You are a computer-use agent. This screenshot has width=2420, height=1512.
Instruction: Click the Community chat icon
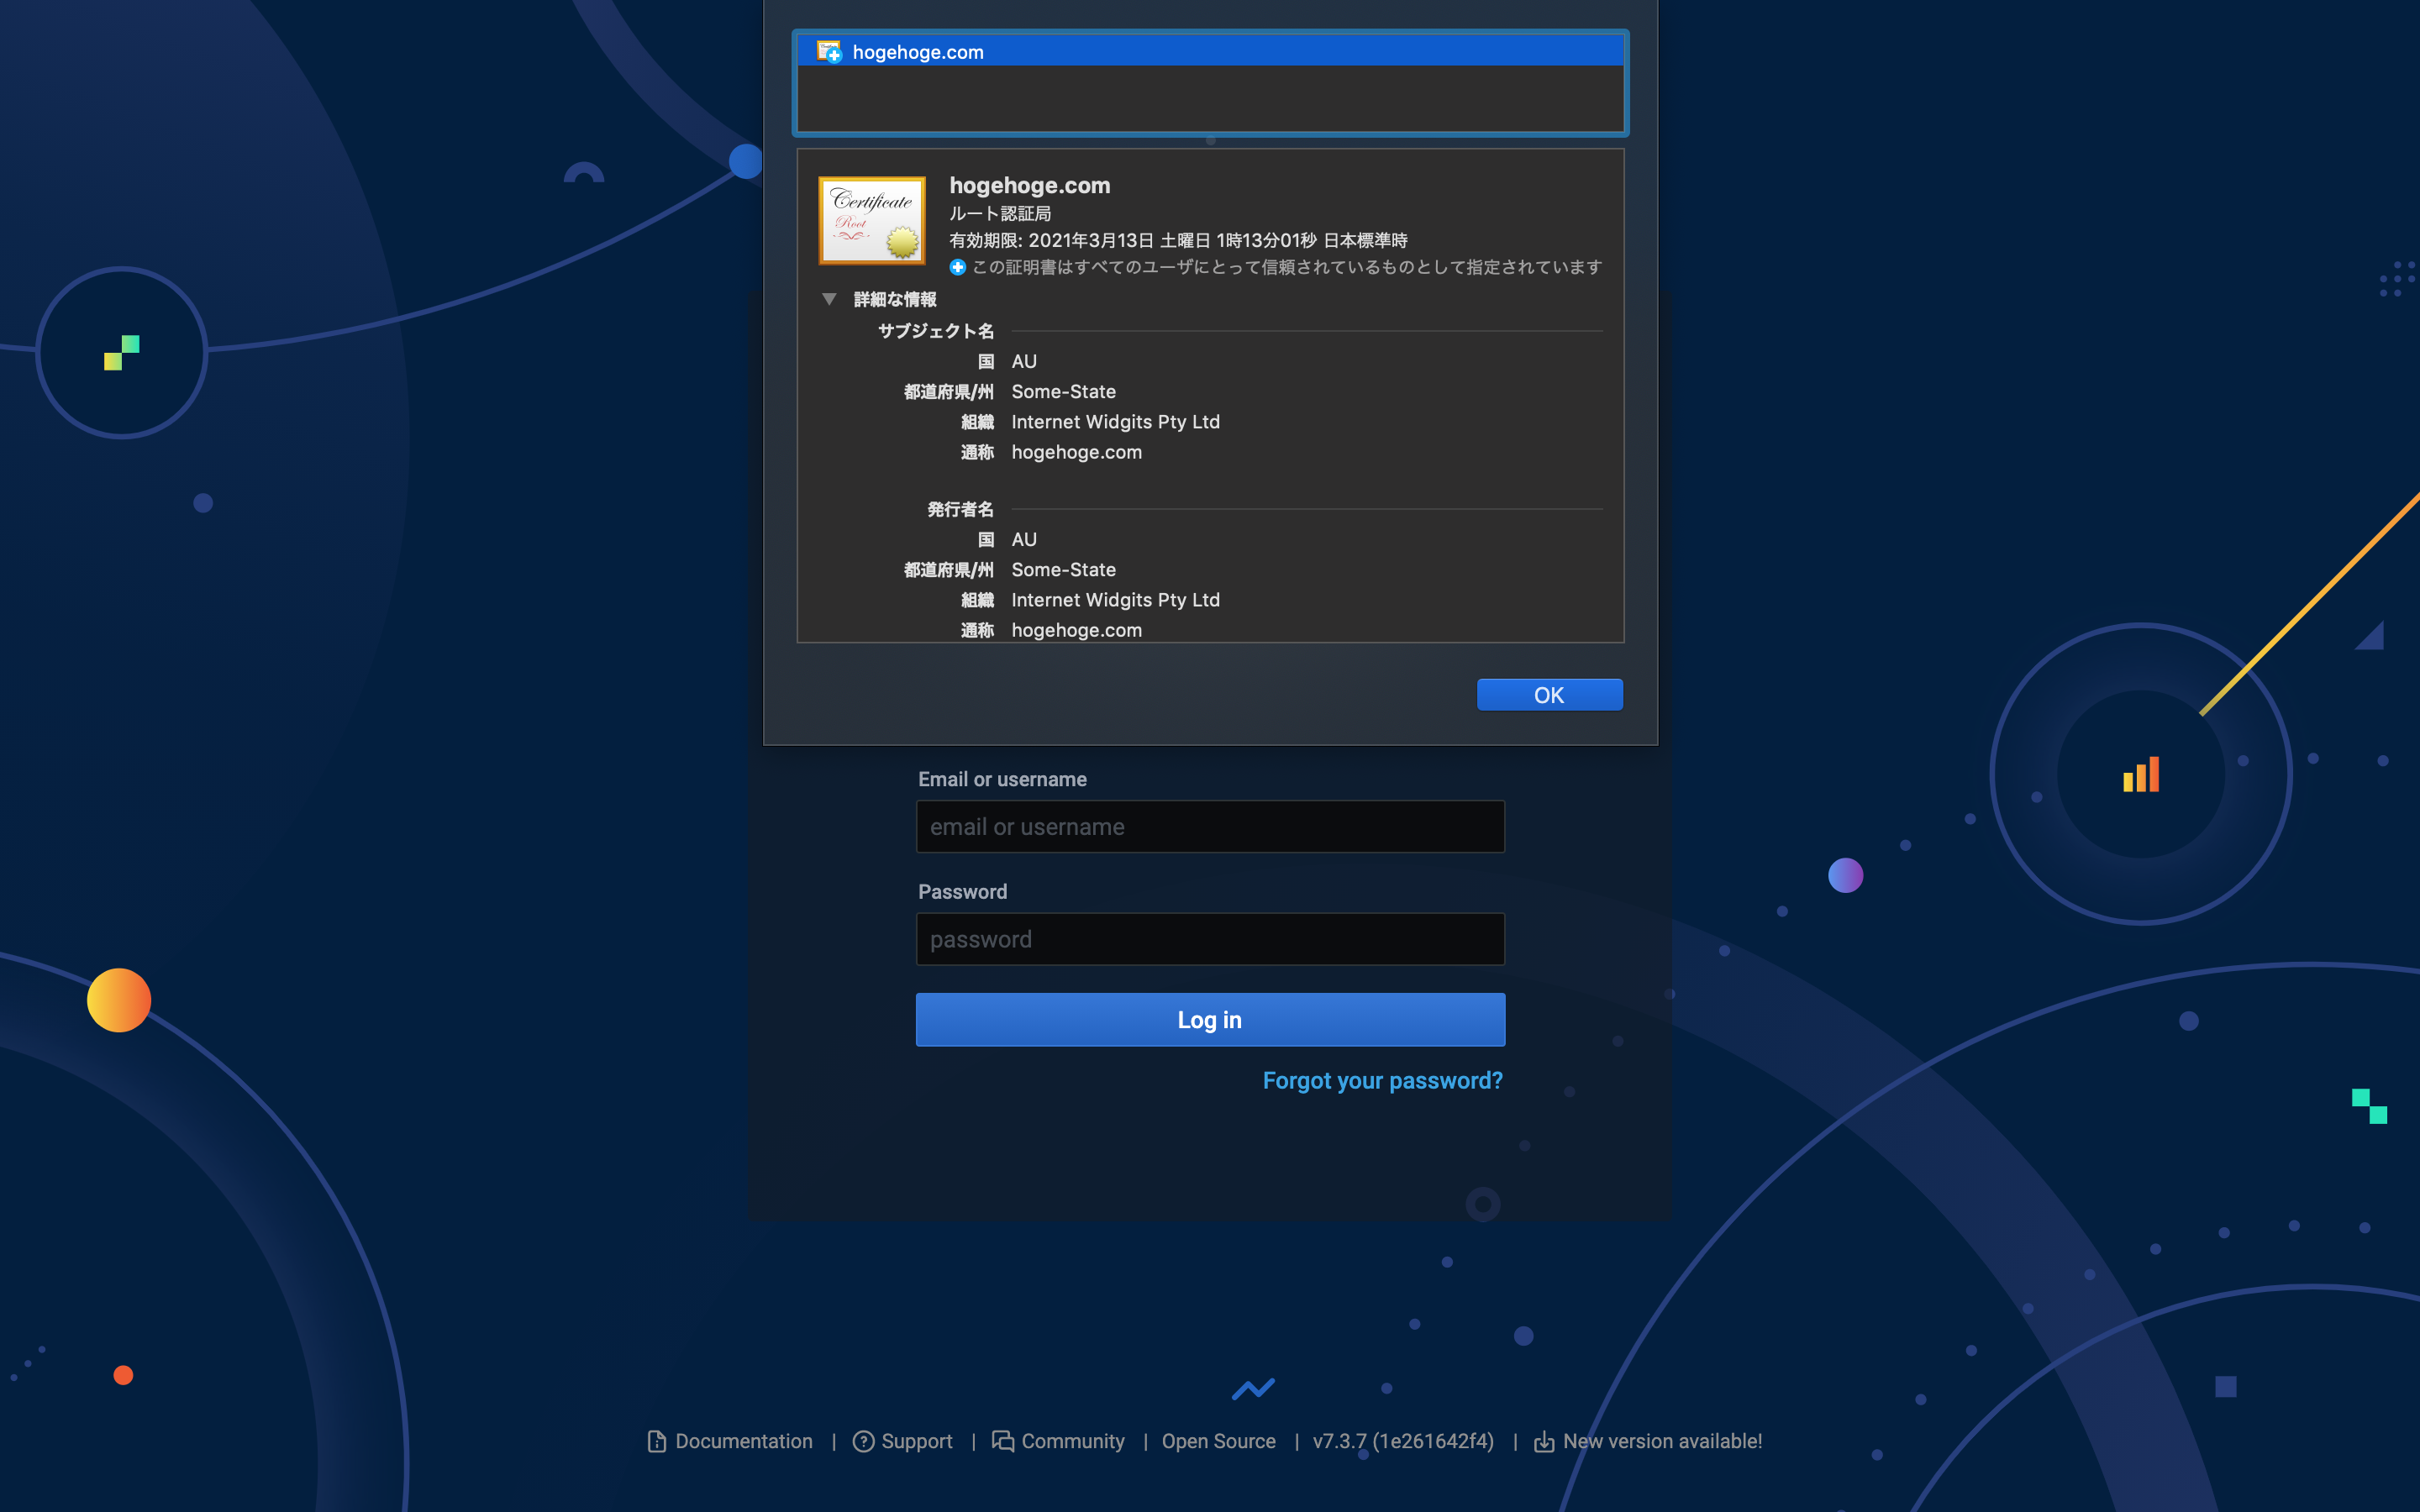coord(1002,1441)
